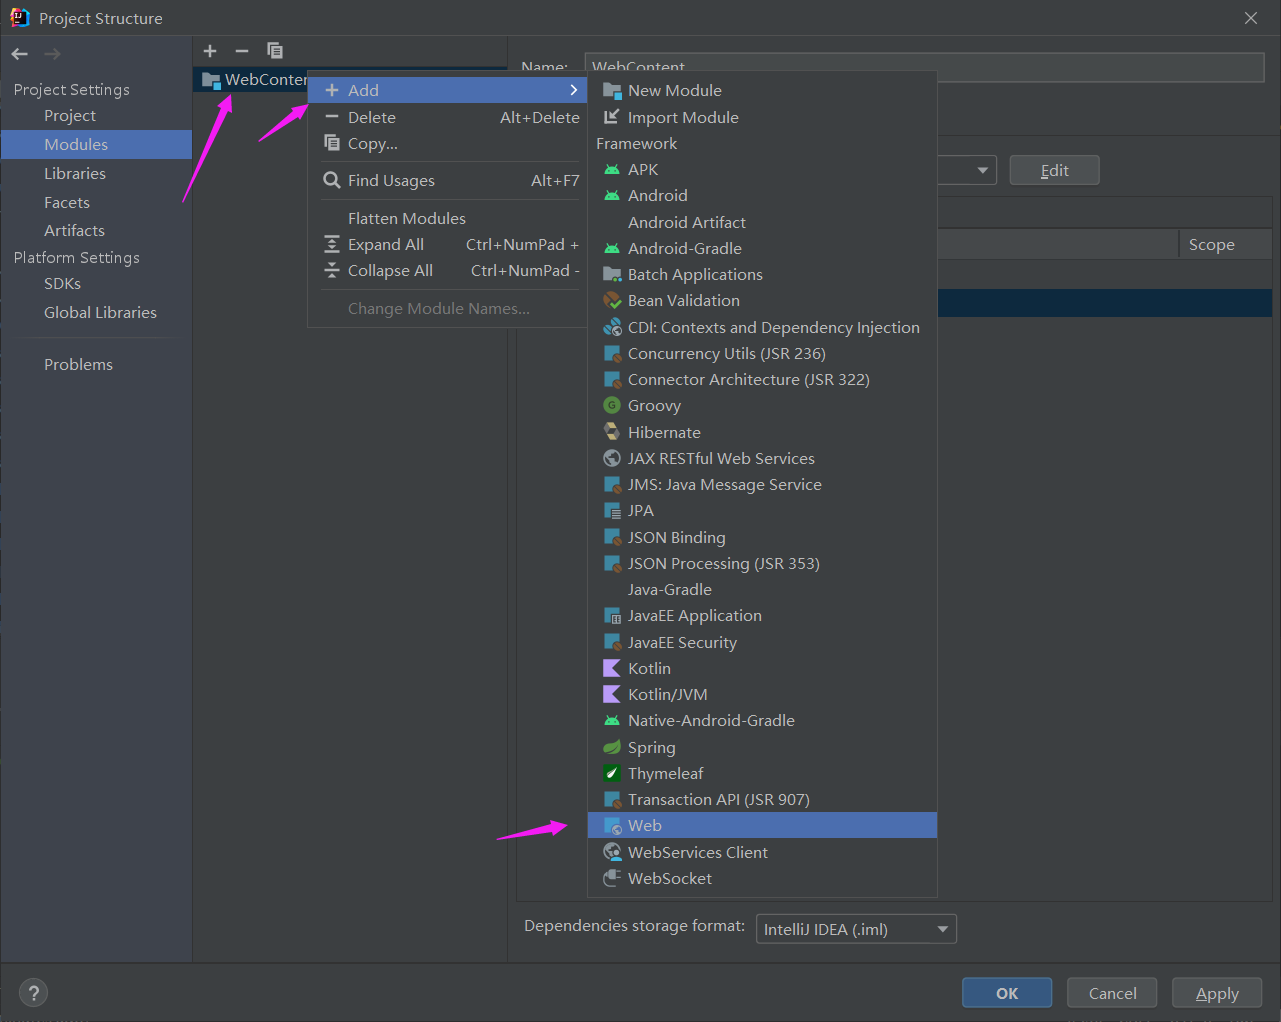Image resolution: width=1281 pixels, height=1022 pixels.
Task: Open Modules settings section
Action: [x=96, y=145]
